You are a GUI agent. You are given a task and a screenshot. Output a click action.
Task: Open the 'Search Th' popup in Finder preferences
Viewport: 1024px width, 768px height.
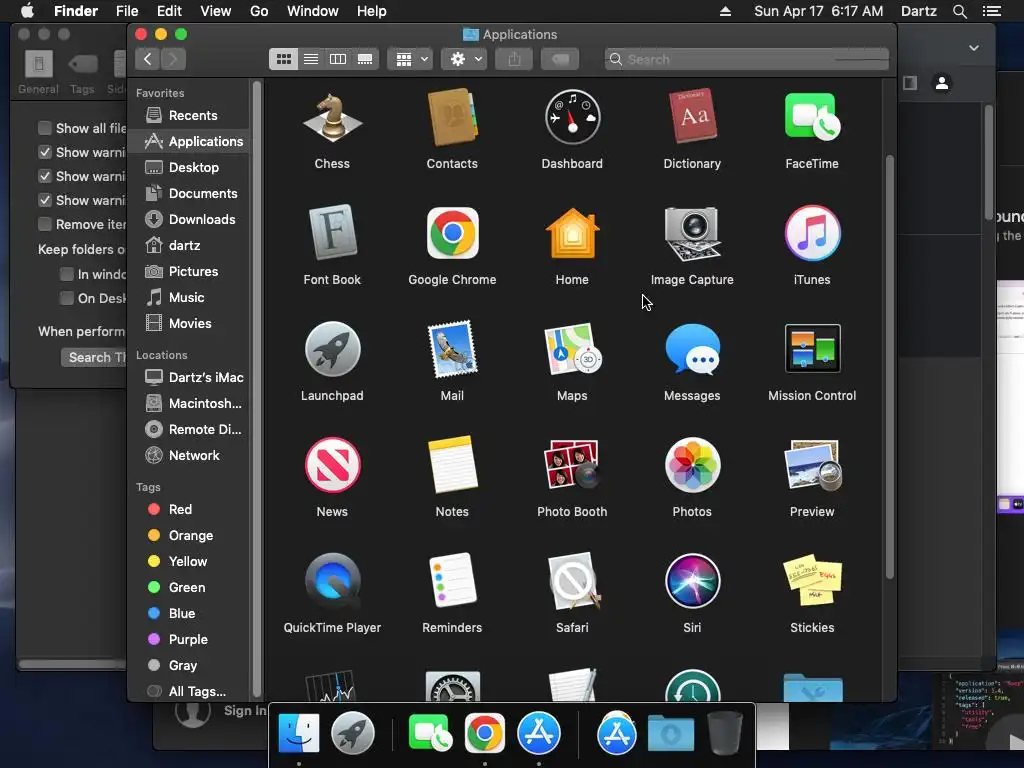pyautogui.click(x=95, y=357)
